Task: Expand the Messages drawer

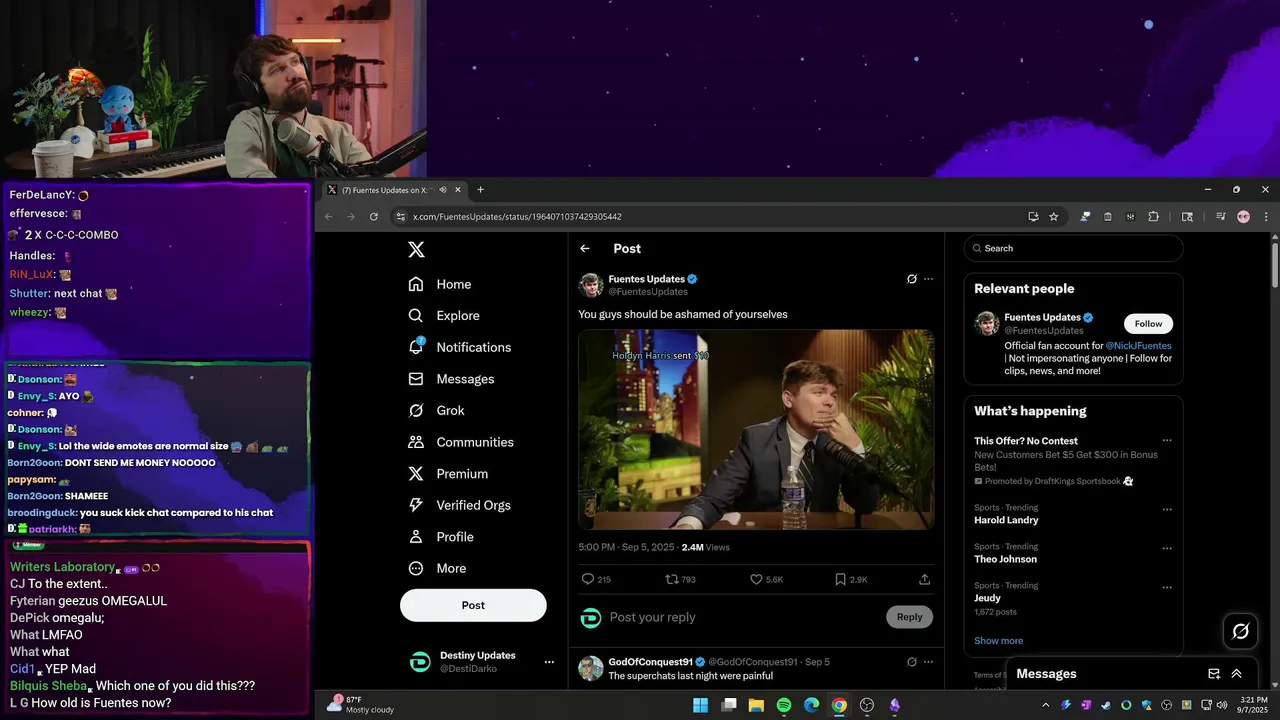Action: tap(1237, 674)
